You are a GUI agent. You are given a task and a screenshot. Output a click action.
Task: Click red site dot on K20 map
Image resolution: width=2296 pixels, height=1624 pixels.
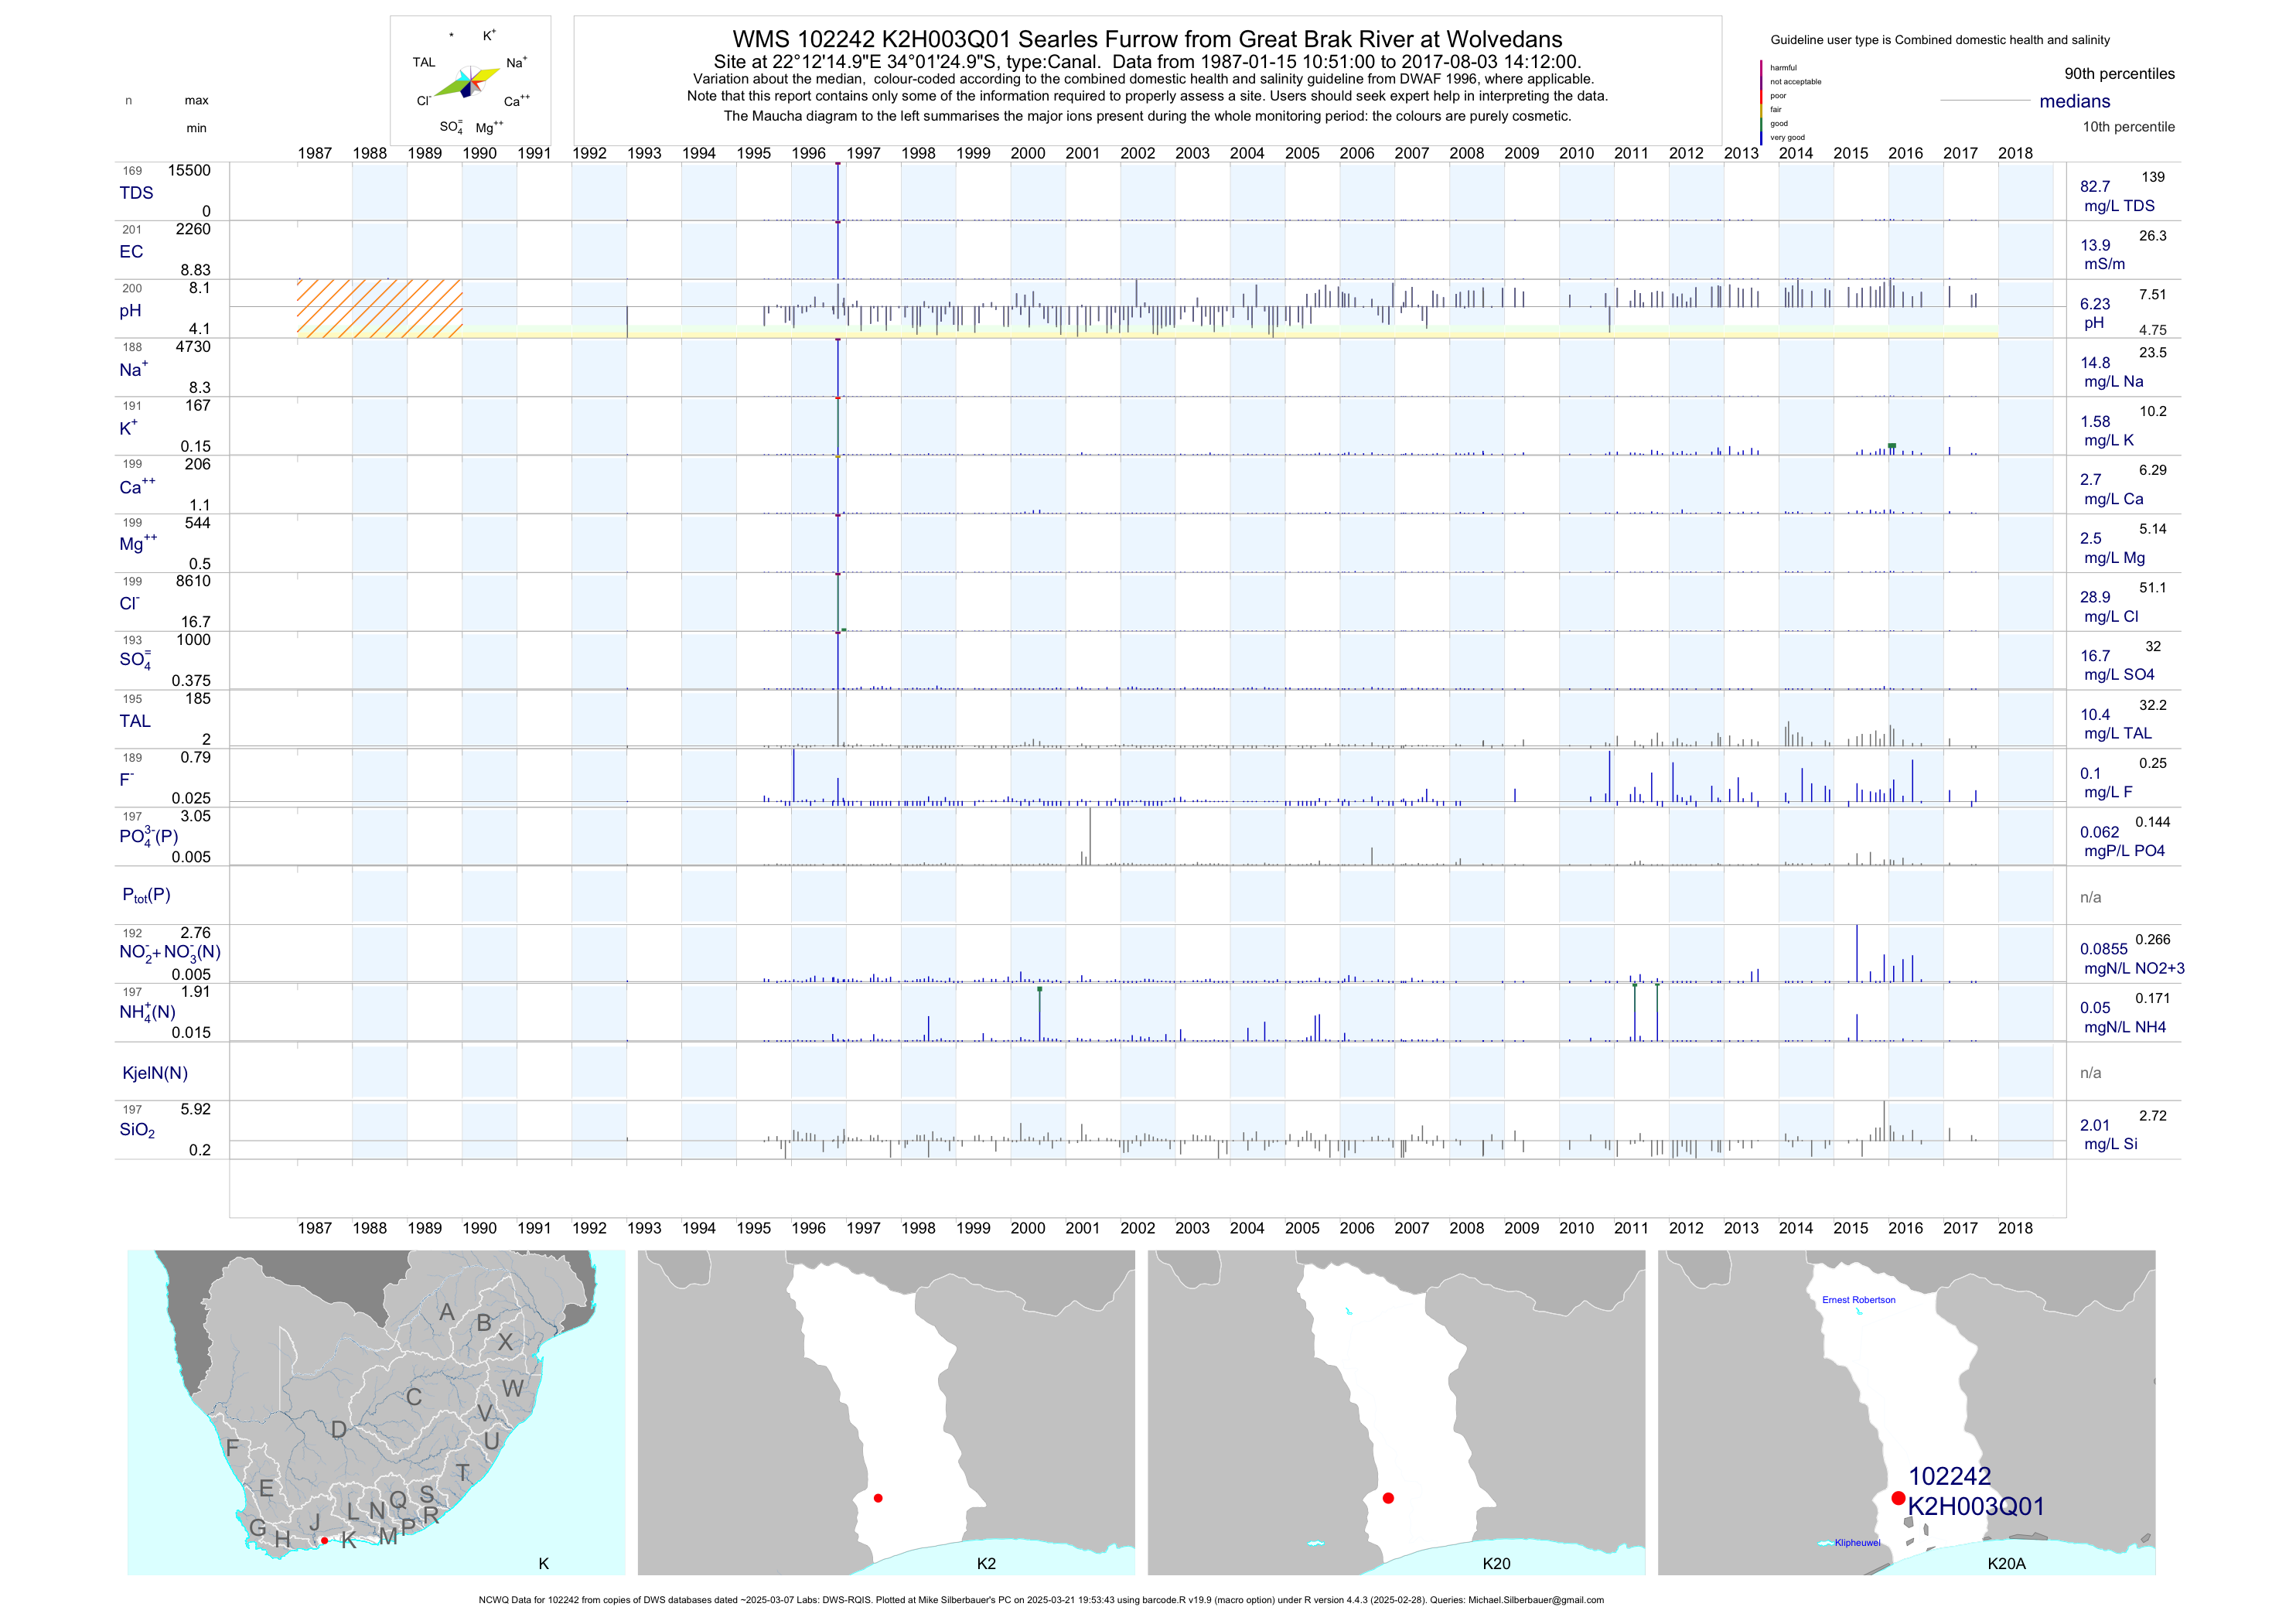click(x=1388, y=1498)
